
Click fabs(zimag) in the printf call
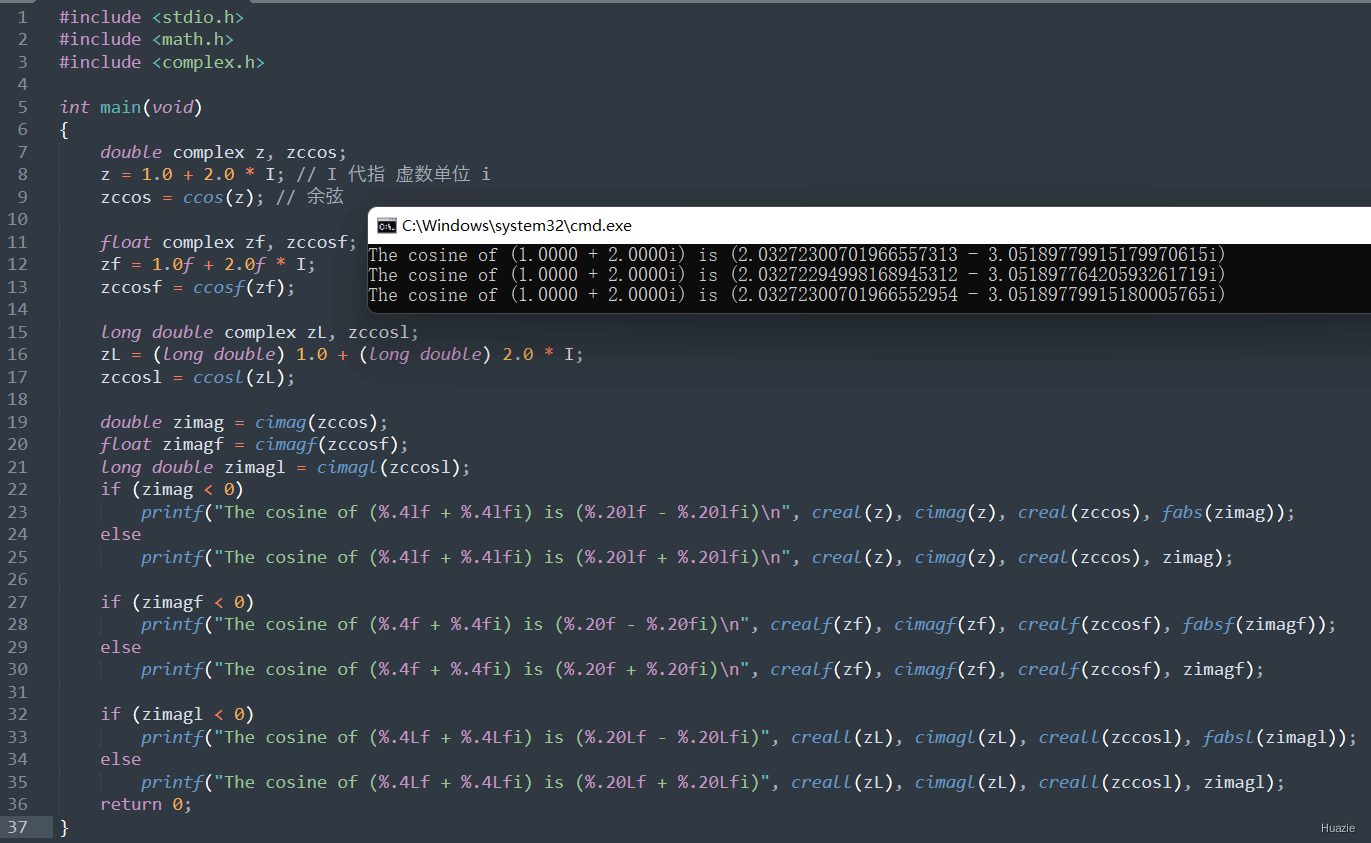(1223, 512)
